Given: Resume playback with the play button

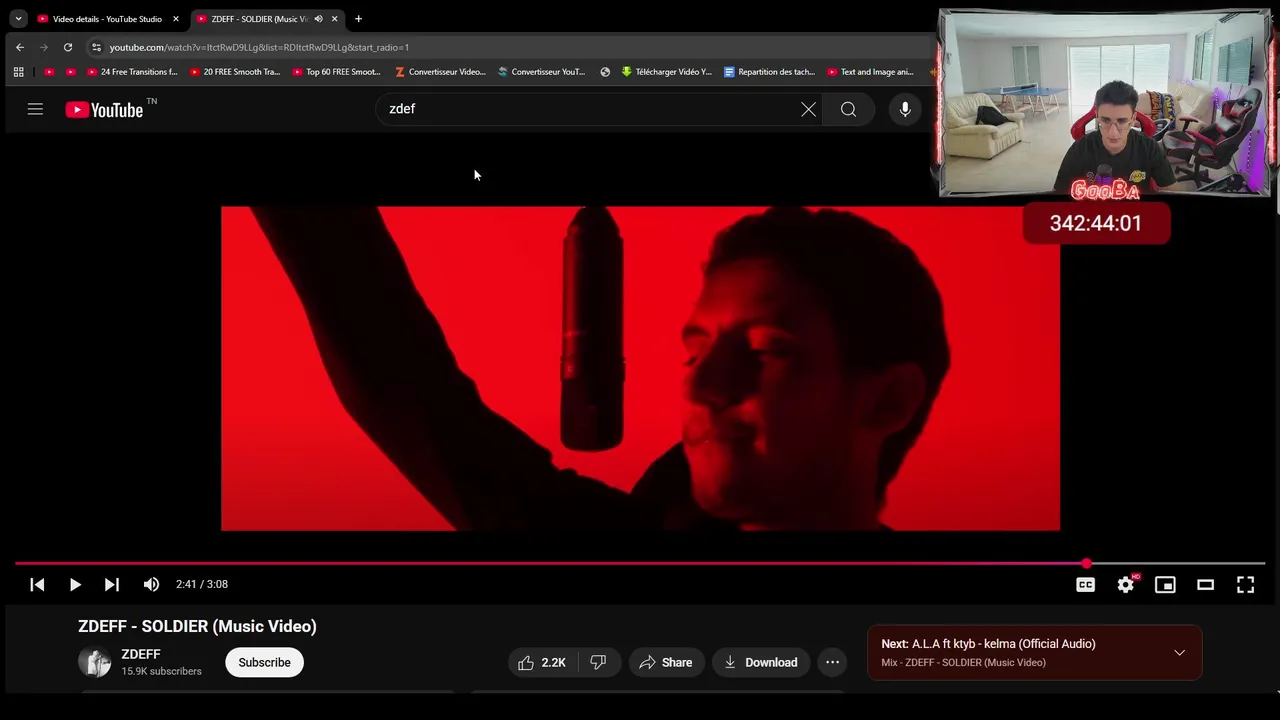Looking at the screenshot, I should [x=75, y=584].
